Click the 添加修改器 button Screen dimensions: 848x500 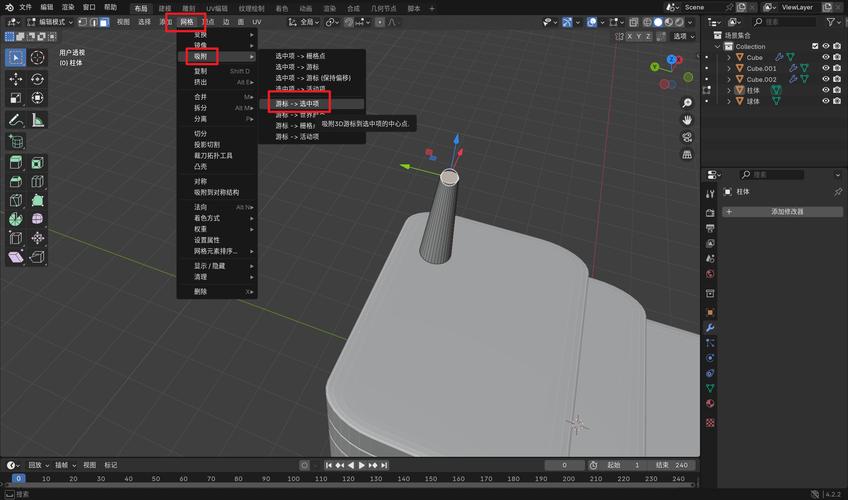(782, 211)
